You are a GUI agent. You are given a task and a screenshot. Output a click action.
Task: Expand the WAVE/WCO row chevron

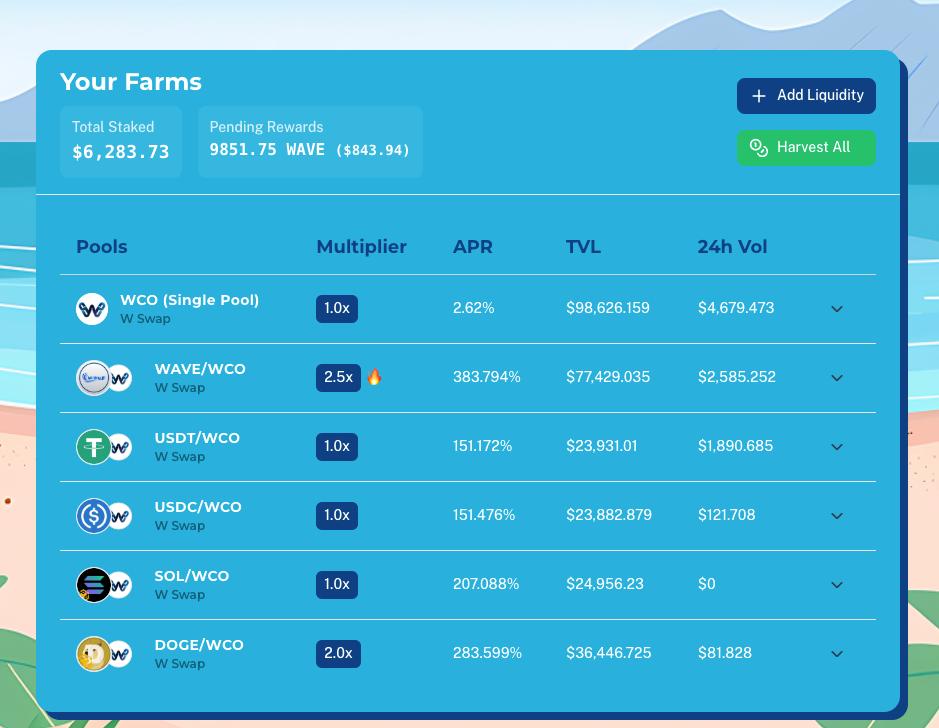[x=837, y=378]
